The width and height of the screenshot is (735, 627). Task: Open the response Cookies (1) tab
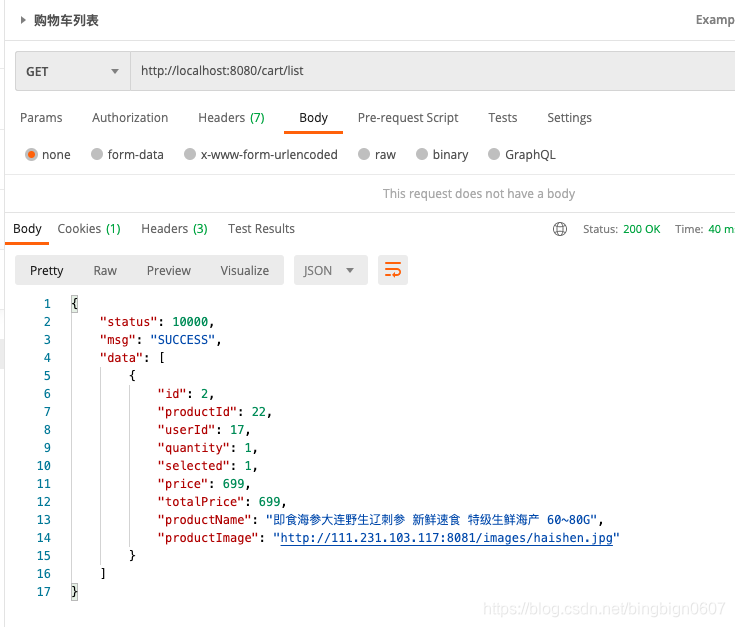89,229
